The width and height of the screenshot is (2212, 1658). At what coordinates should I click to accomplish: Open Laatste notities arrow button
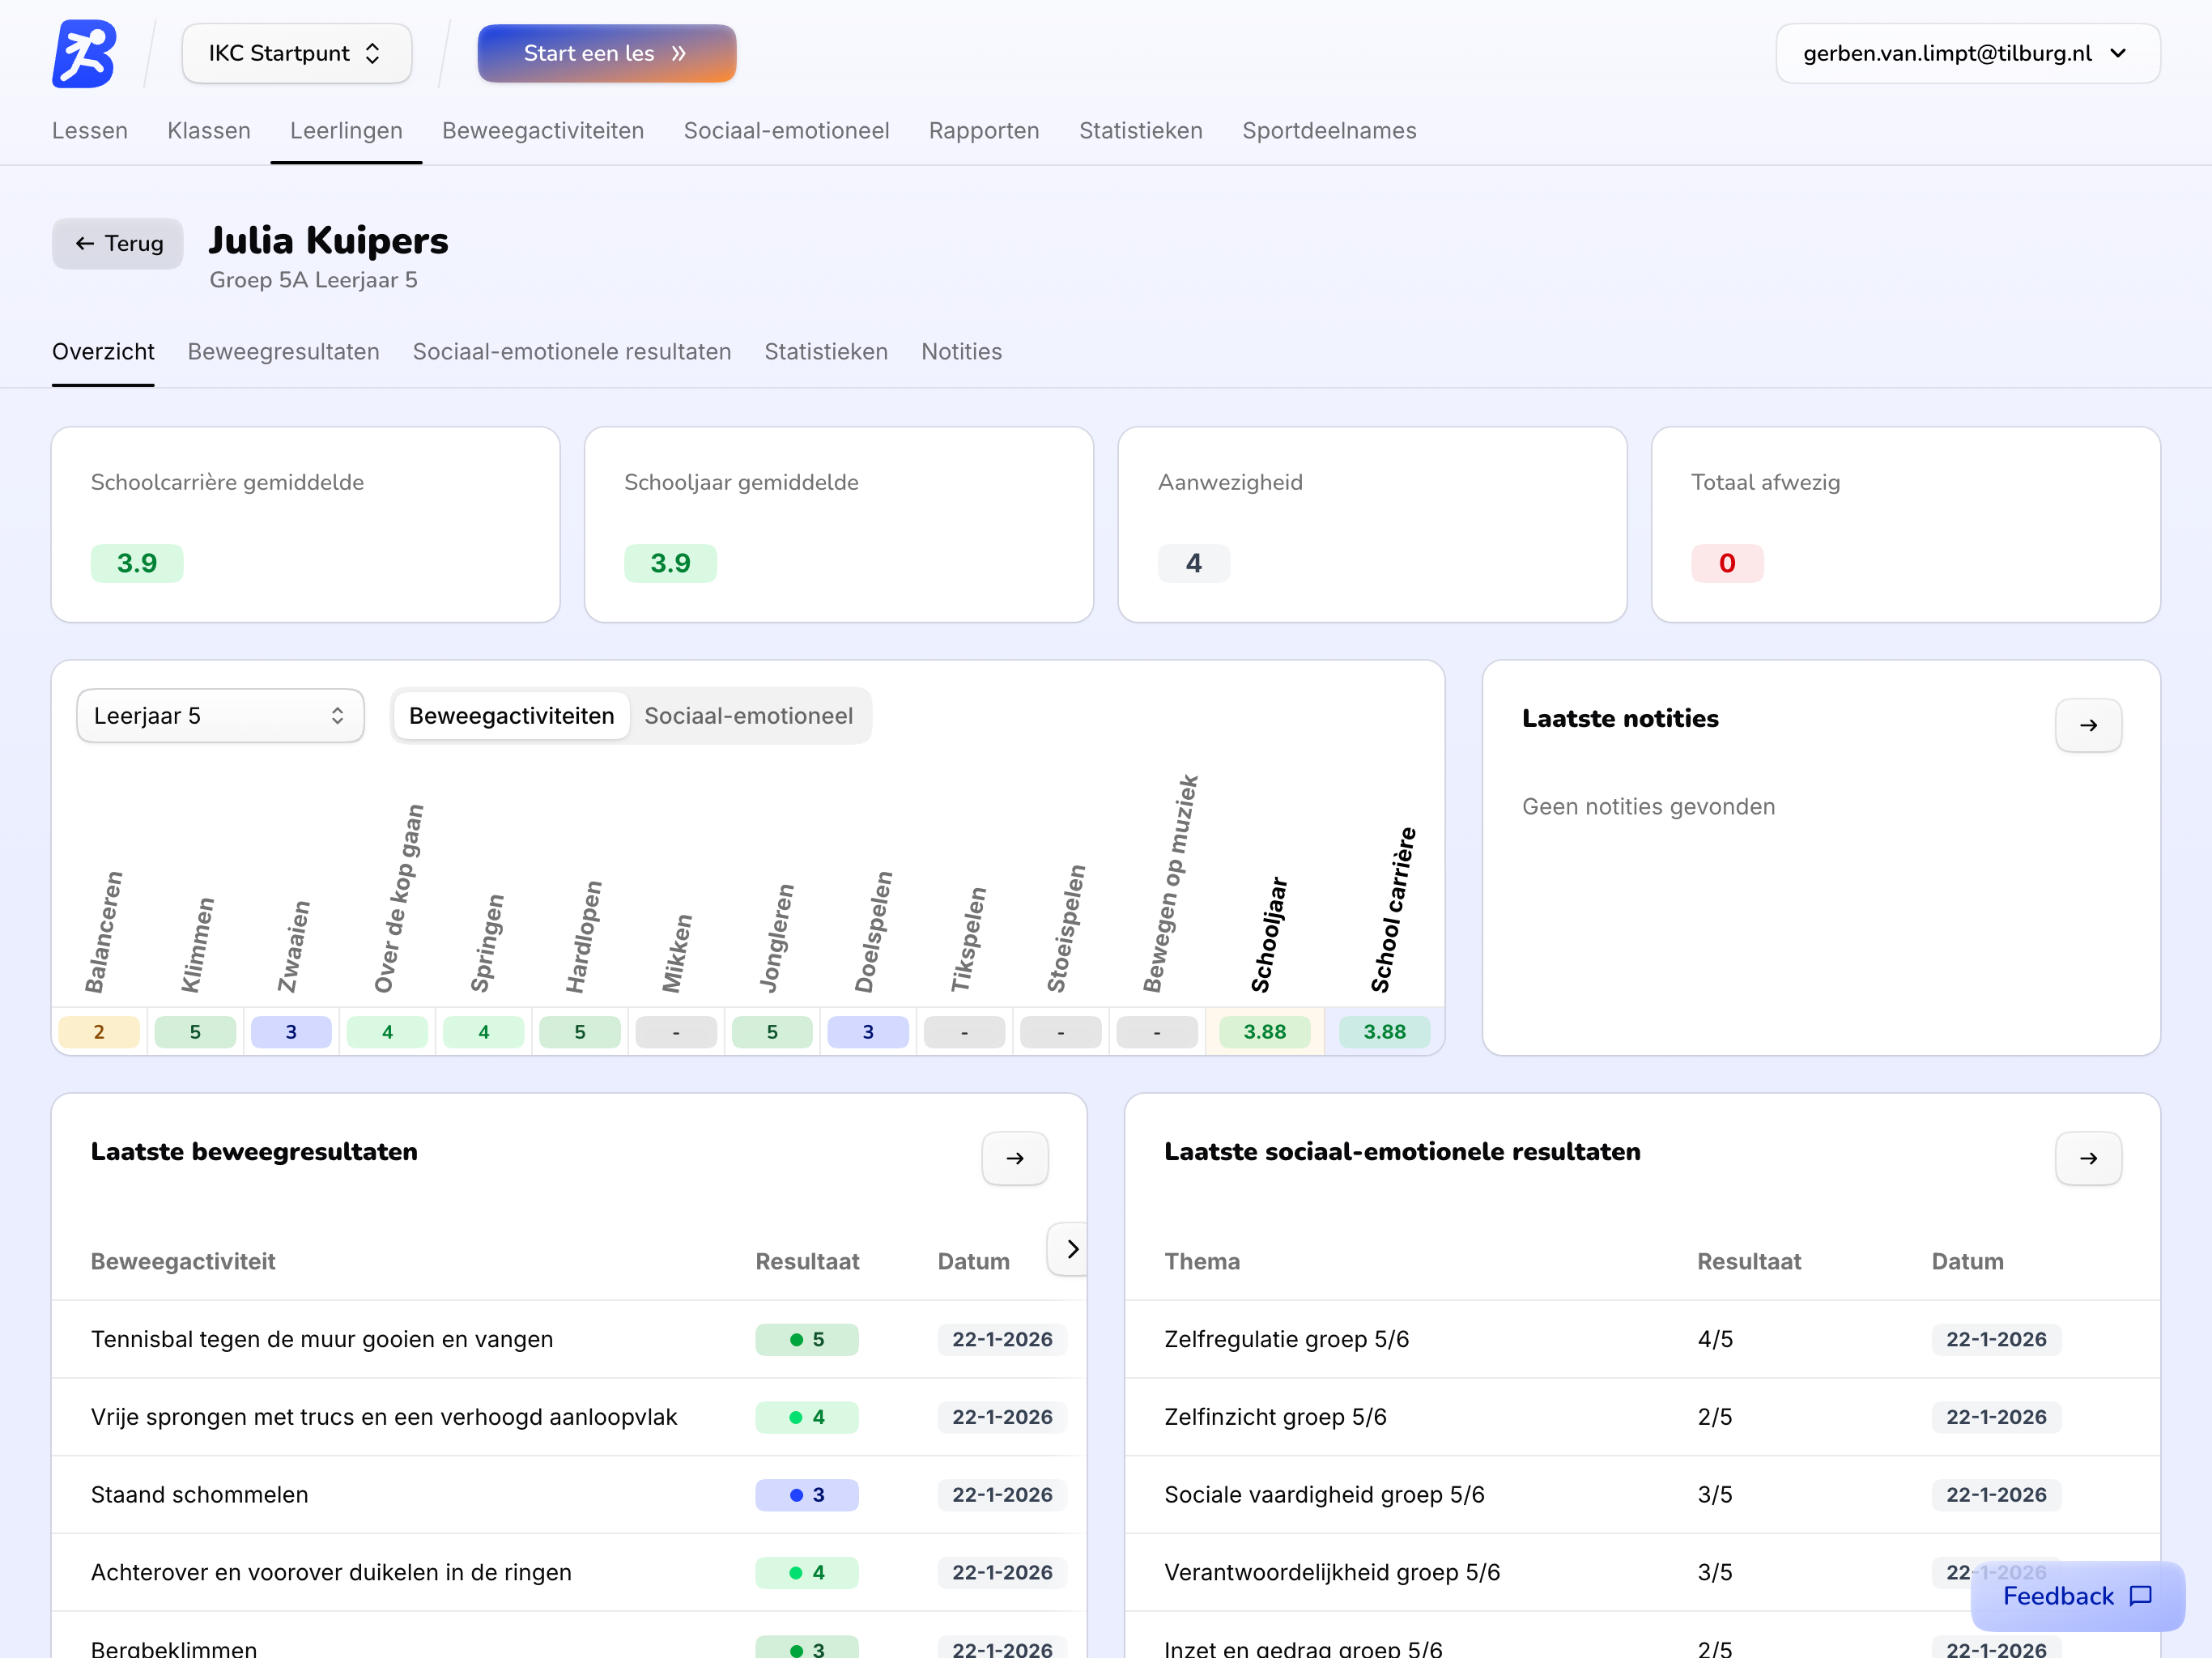point(2087,725)
